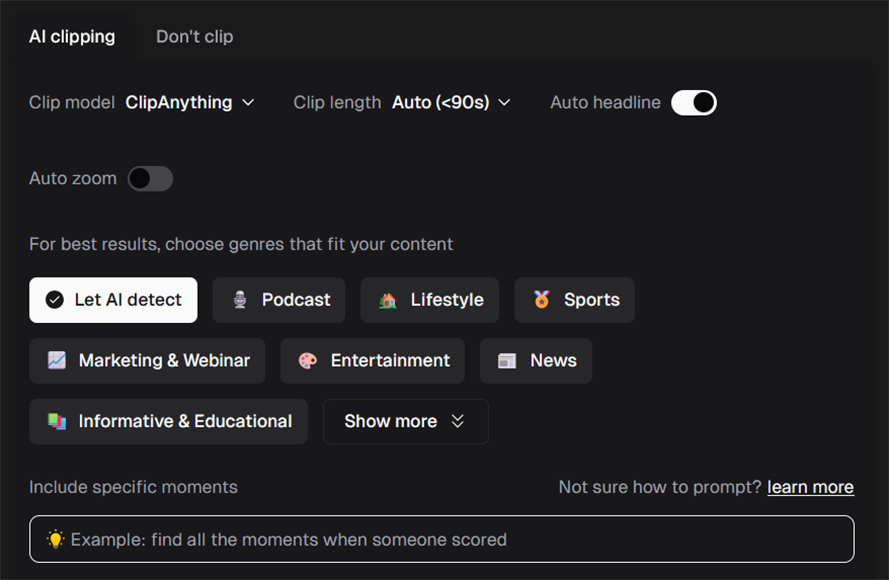Image resolution: width=889 pixels, height=580 pixels.
Task: Click the chevron beside Auto (<90s)
Action: [504, 103]
